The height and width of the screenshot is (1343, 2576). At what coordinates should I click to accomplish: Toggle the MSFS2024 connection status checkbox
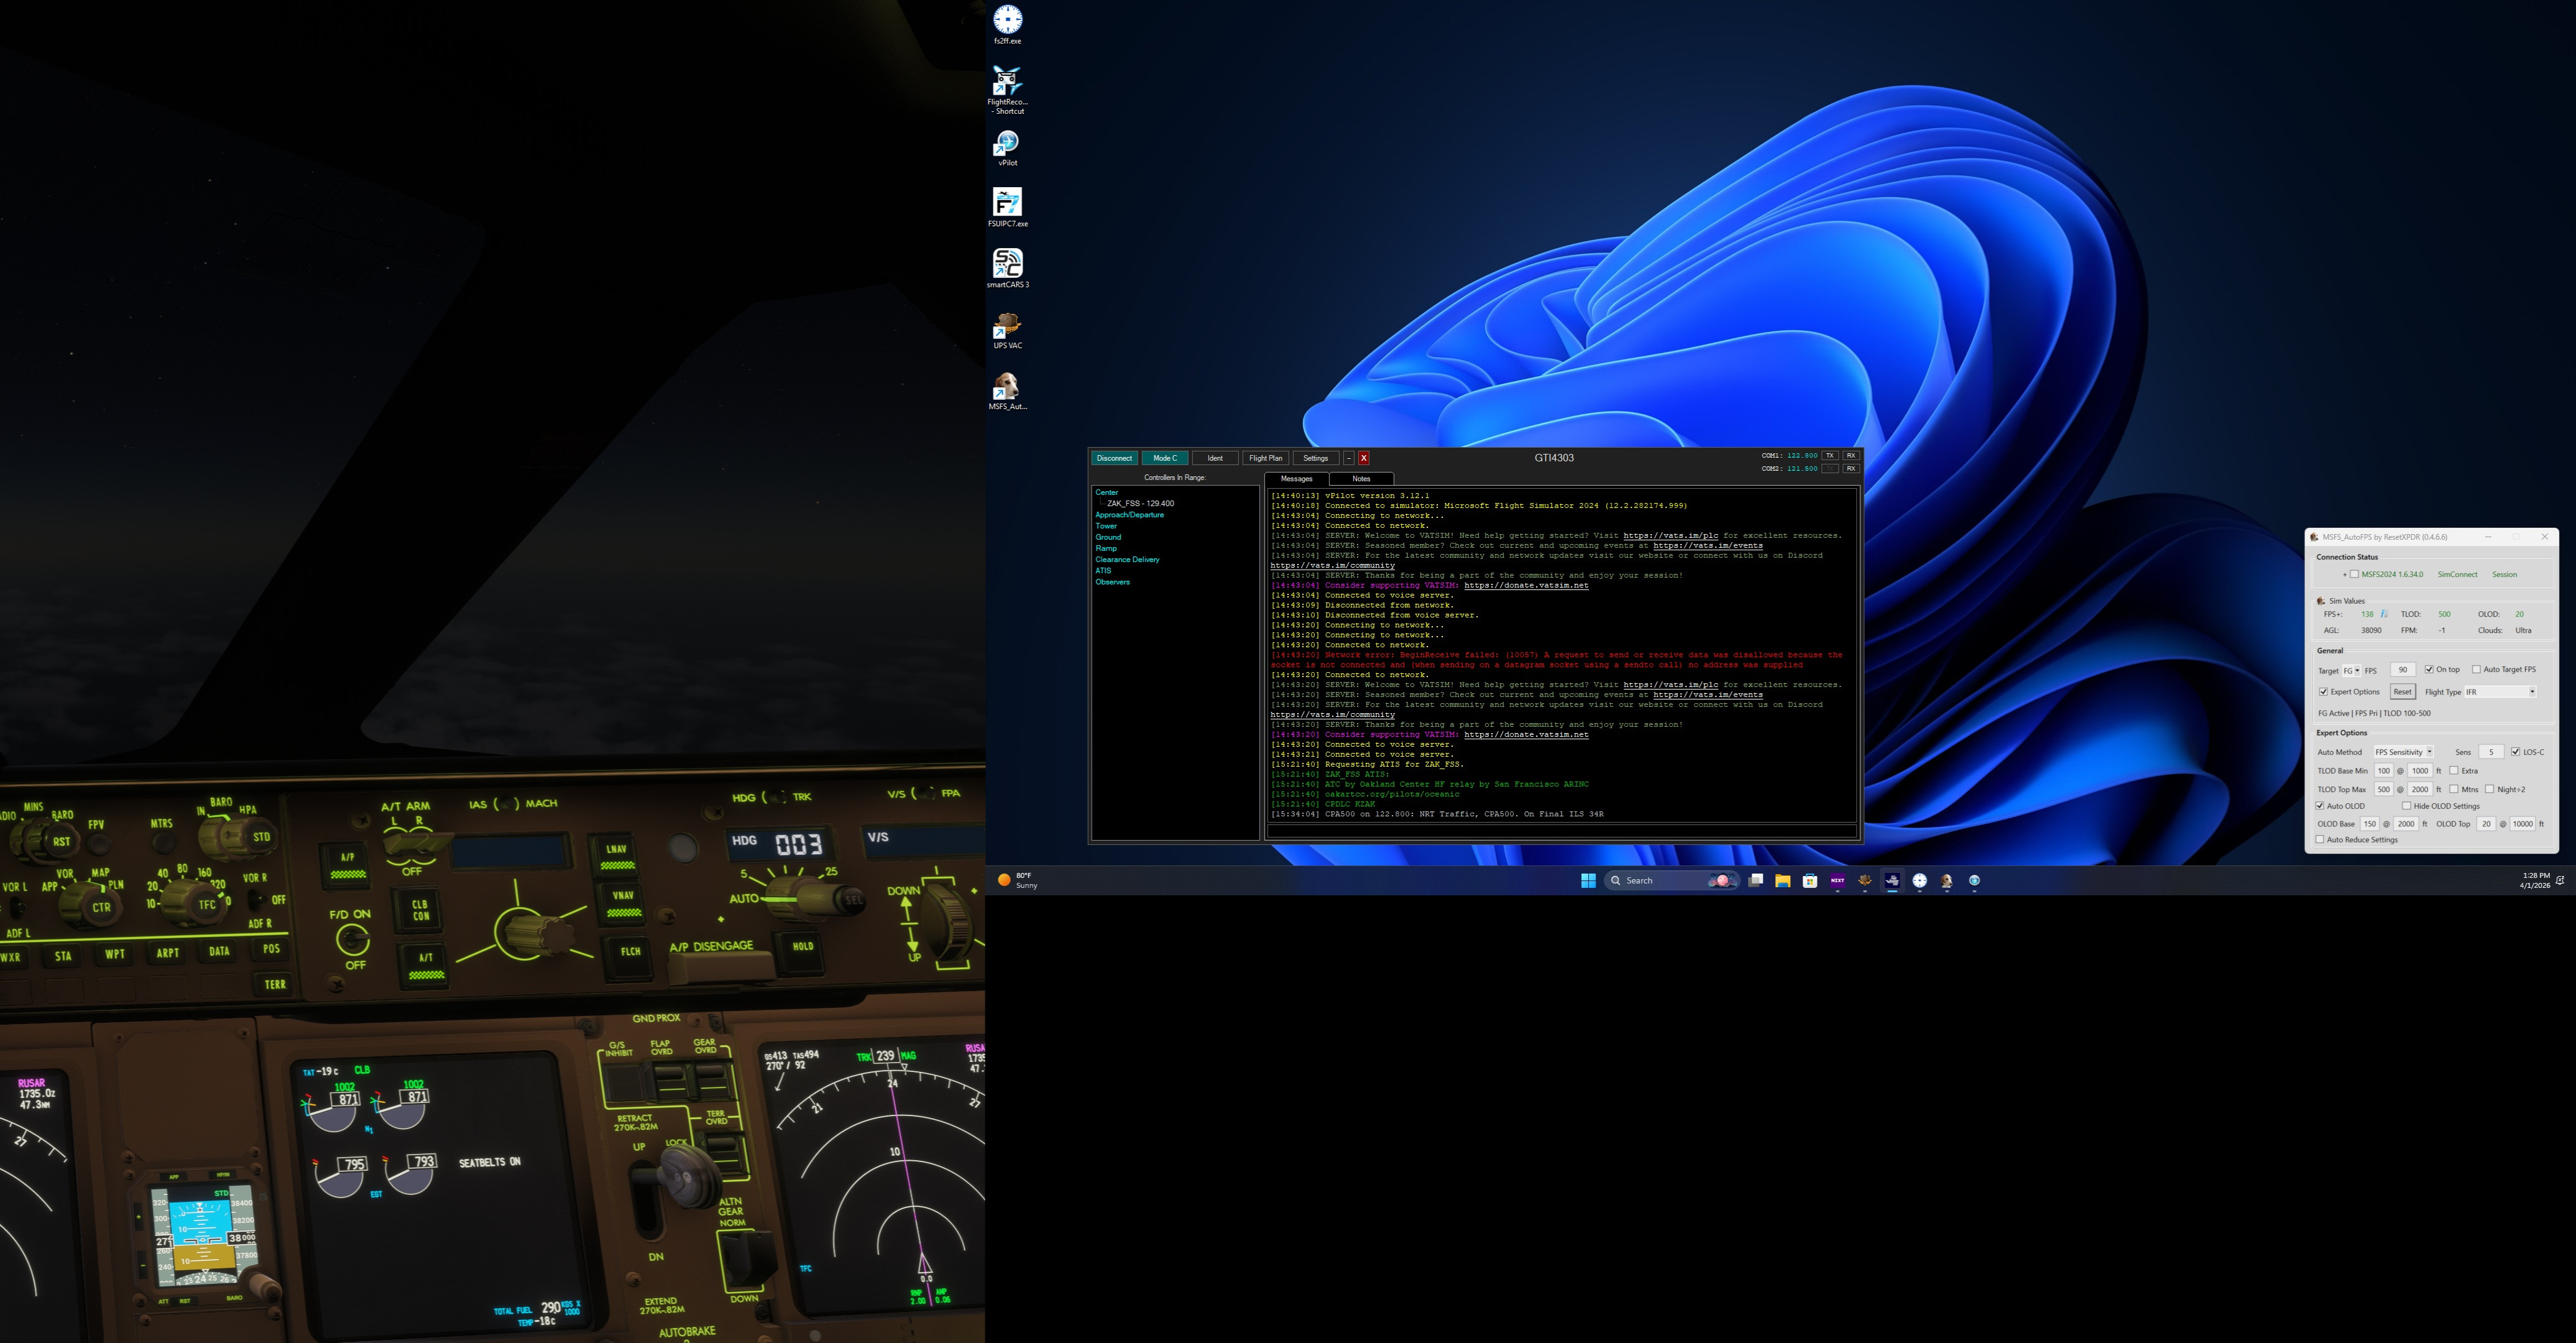(2354, 574)
